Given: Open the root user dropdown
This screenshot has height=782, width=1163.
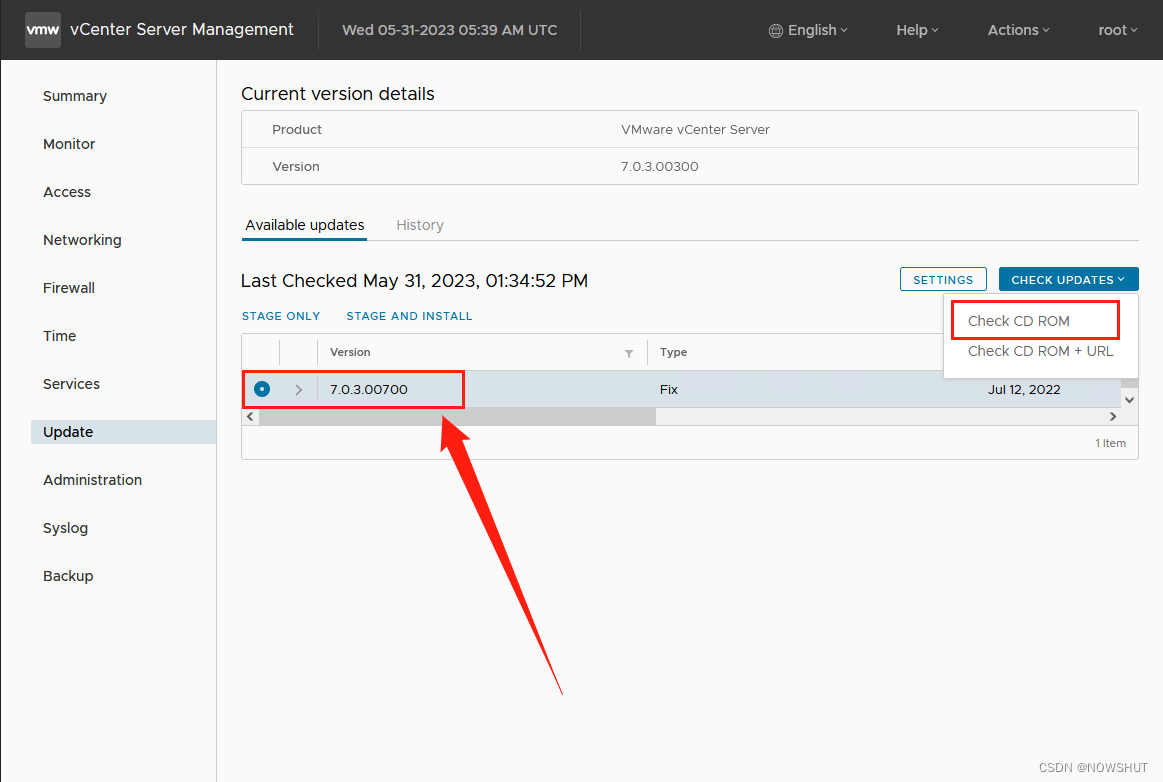Looking at the screenshot, I should coord(1118,30).
